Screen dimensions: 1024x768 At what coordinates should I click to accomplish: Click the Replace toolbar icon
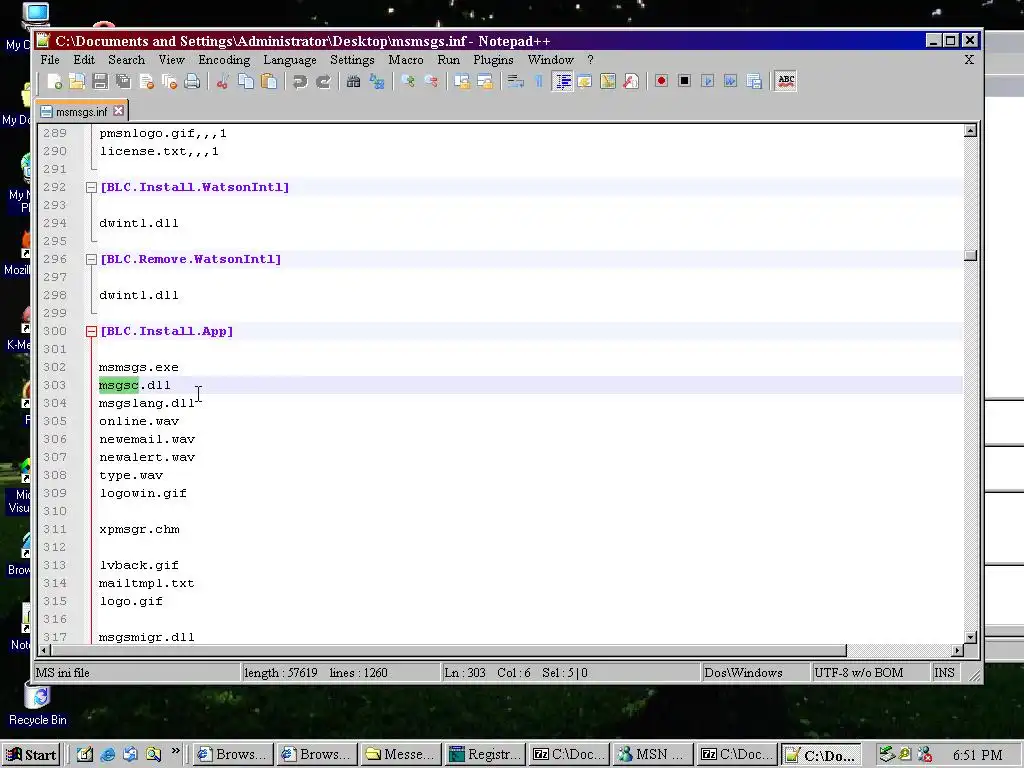click(377, 82)
